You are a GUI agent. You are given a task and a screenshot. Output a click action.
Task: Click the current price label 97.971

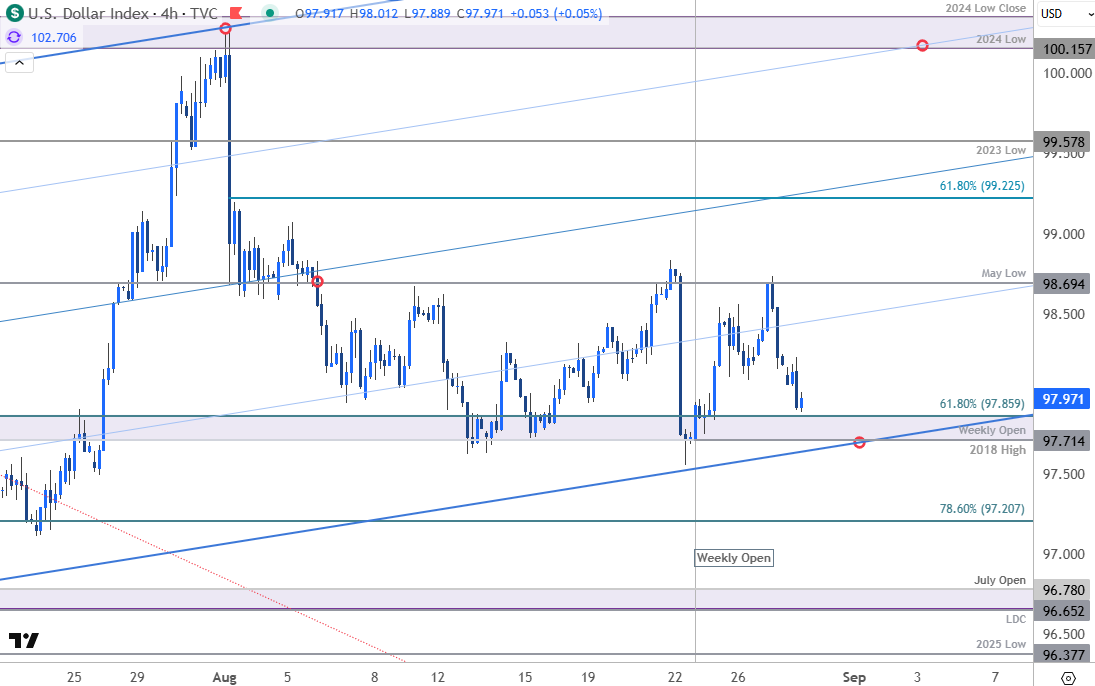(x=1064, y=399)
